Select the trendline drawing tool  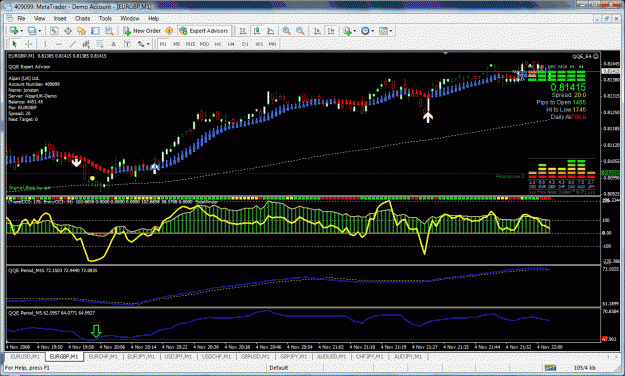(73, 44)
